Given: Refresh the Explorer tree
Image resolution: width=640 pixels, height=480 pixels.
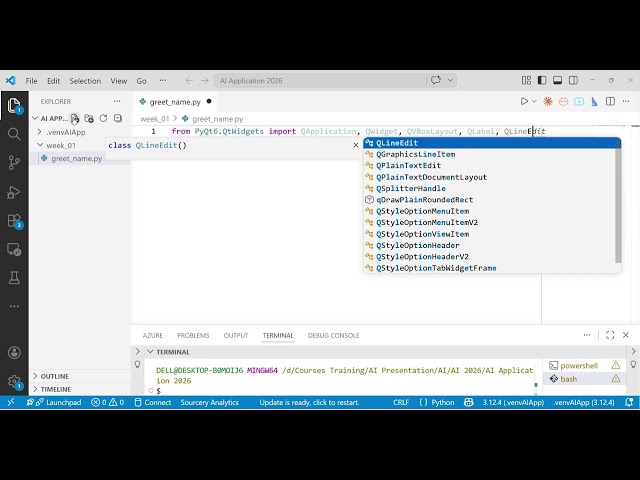Looking at the screenshot, I should tap(103, 118).
